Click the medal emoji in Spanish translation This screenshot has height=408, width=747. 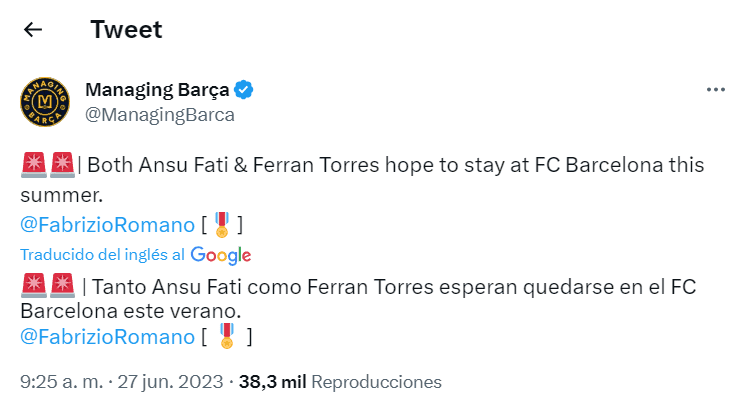click(x=226, y=337)
